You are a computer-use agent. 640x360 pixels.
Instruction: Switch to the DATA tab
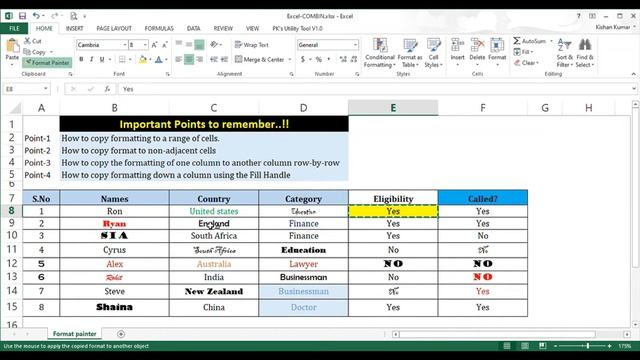pos(193,28)
